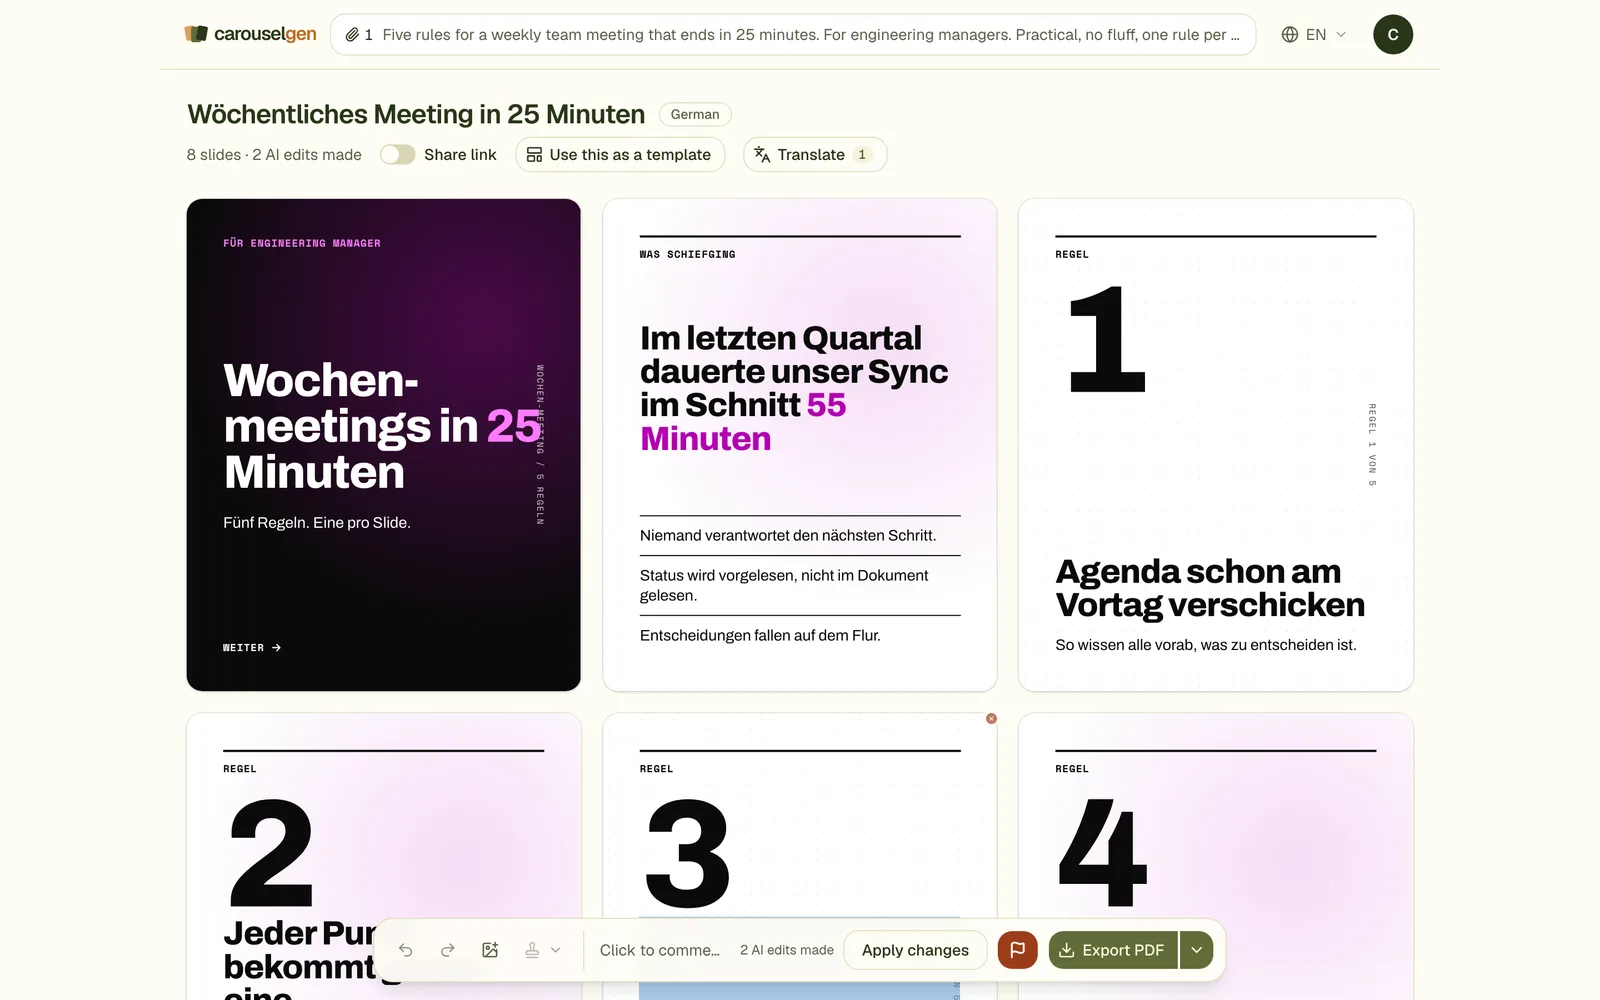The height and width of the screenshot is (1000, 1600).
Task: Click 'Fünf Regeln. Eine pro Slide.' subtitle
Action: point(317,523)
